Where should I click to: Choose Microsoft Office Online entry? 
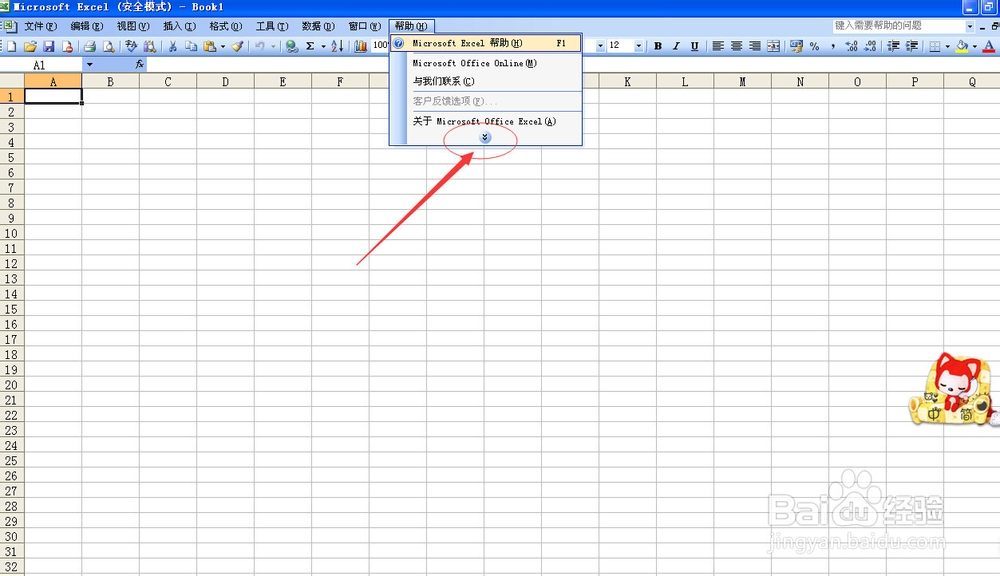click(486, 63)
